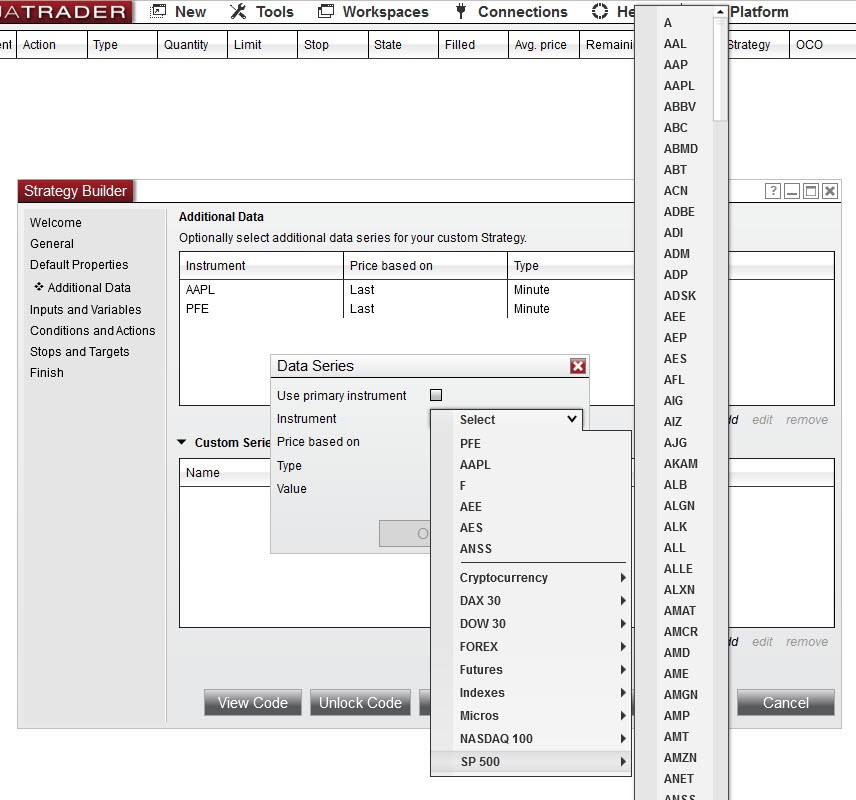Screen dimensions: 856x800
Task: Go to the Welcome step
Action: click(x=56, y=223)
